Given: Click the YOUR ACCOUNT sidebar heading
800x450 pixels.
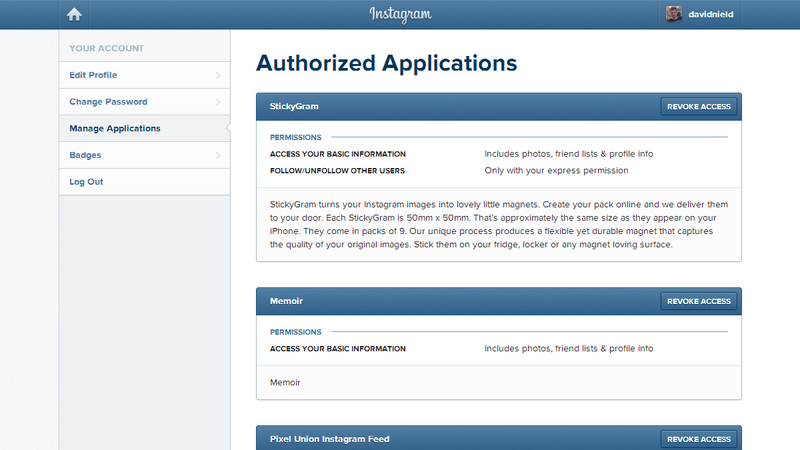Looking at the screenshot, I should (107, 48).
